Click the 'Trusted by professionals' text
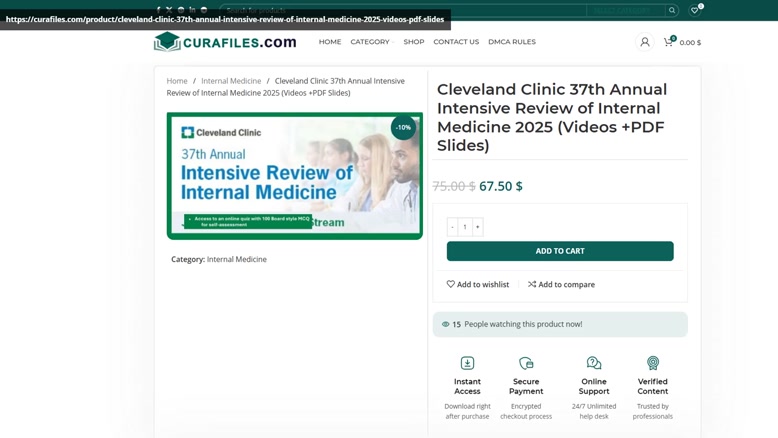The width and height of the screenshot is (778, 438). click(653, 411)
